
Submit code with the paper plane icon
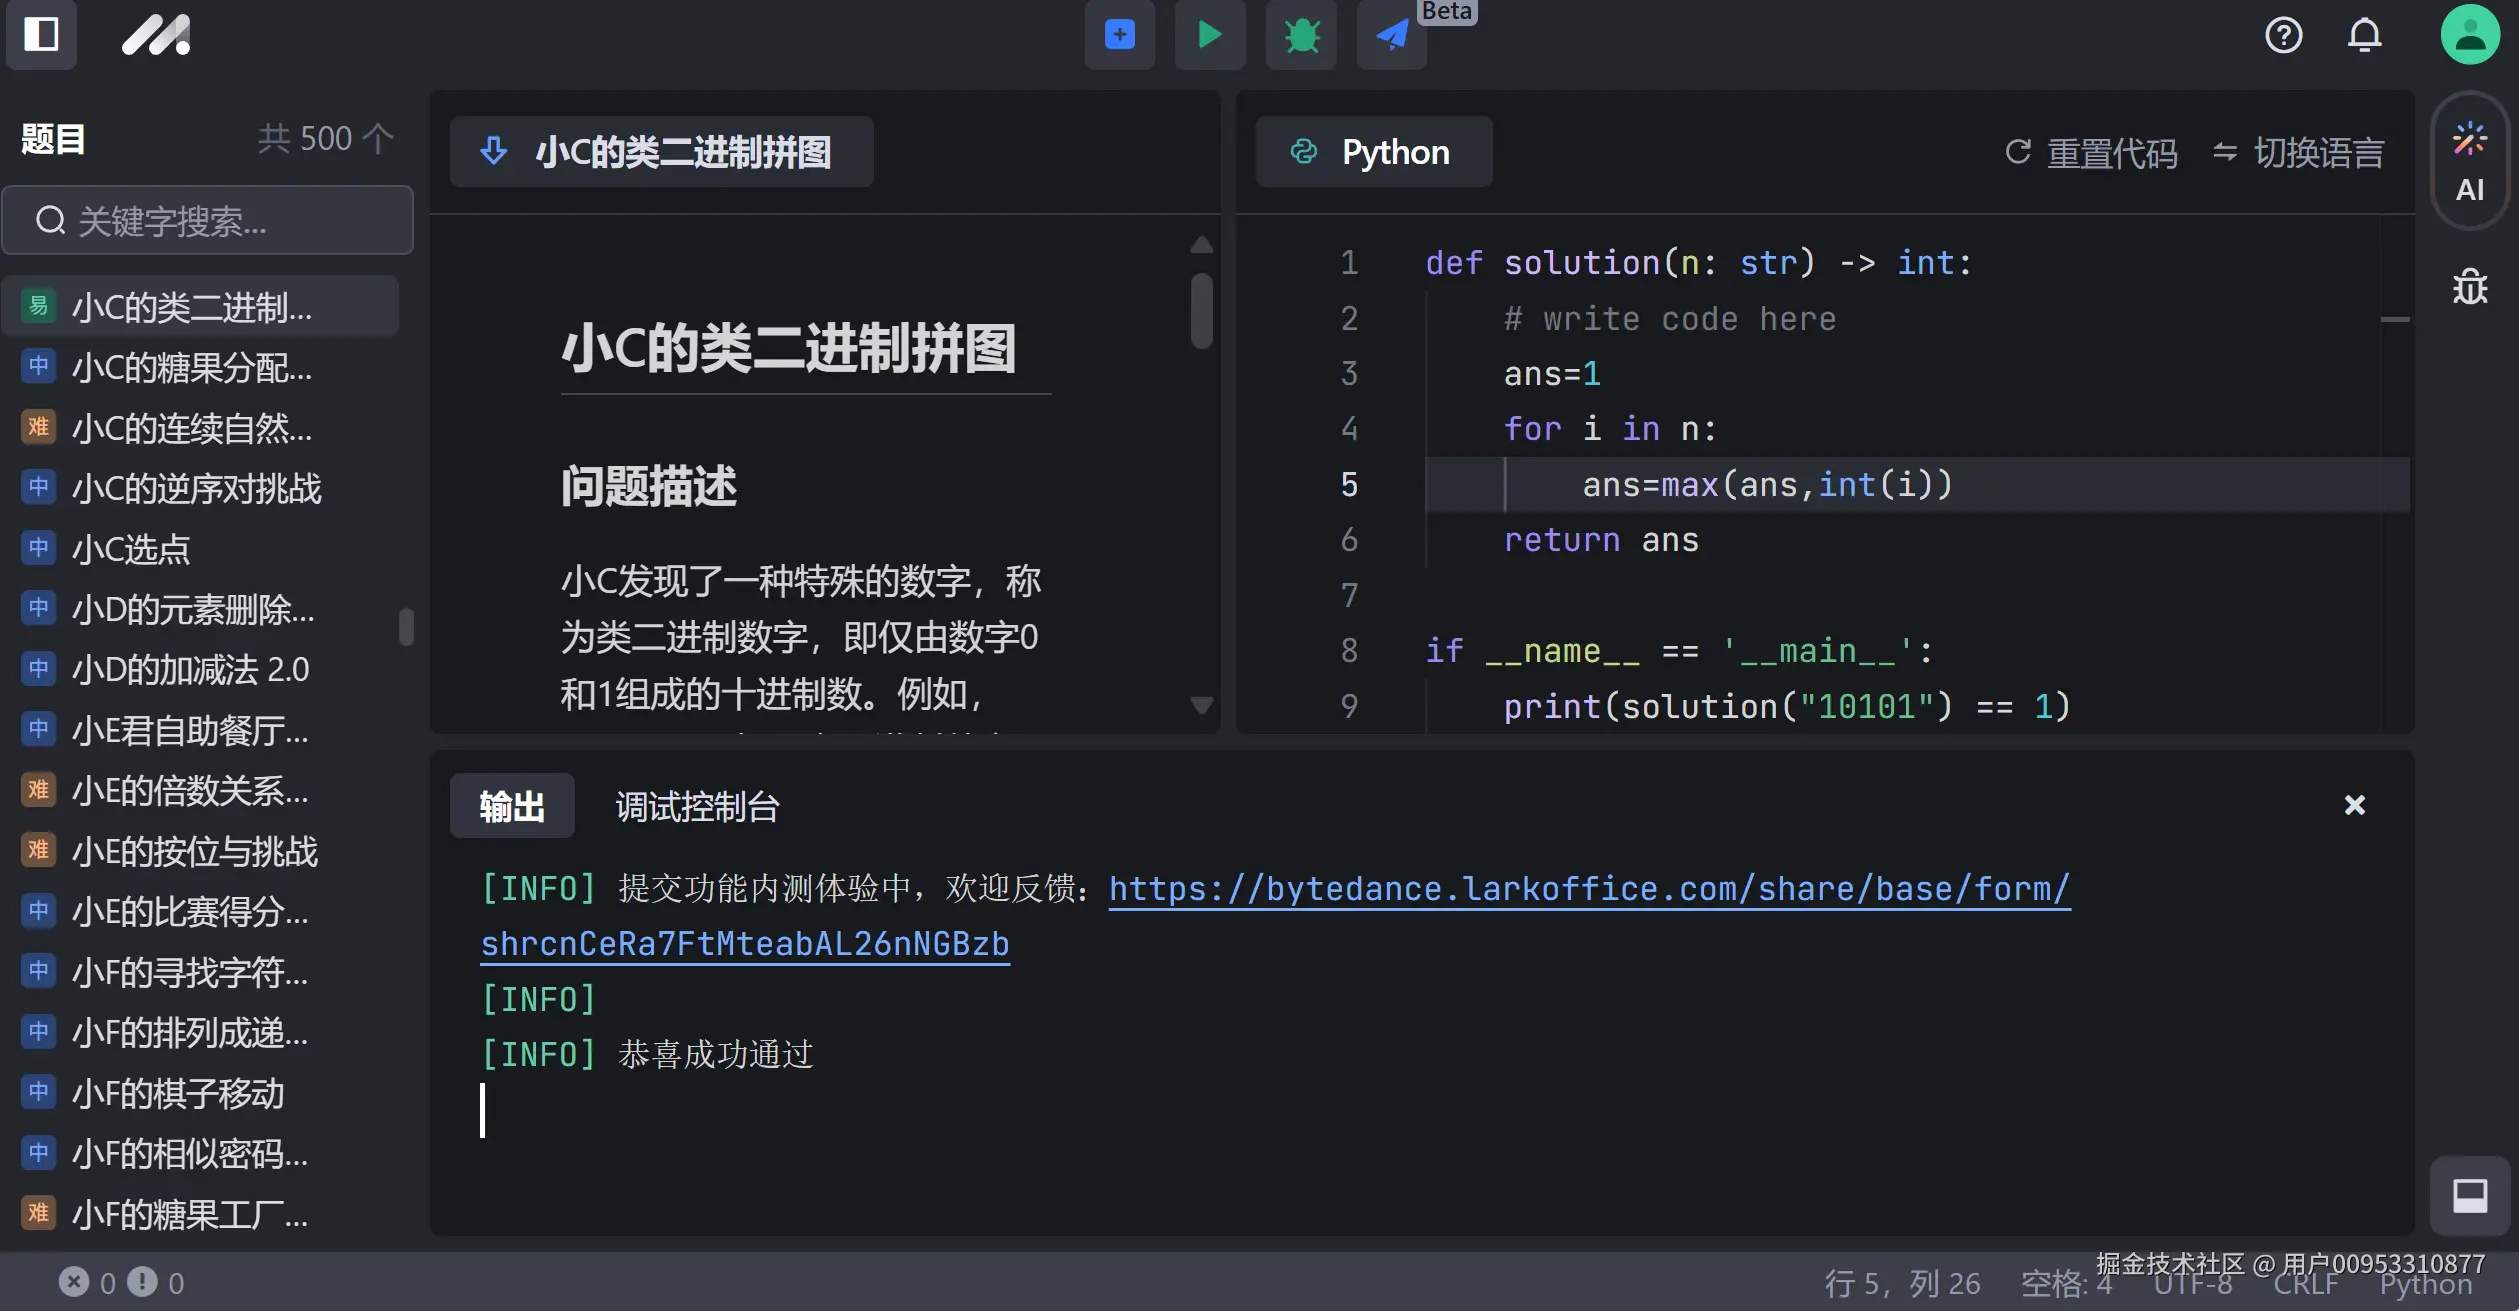click(1391, 35)
